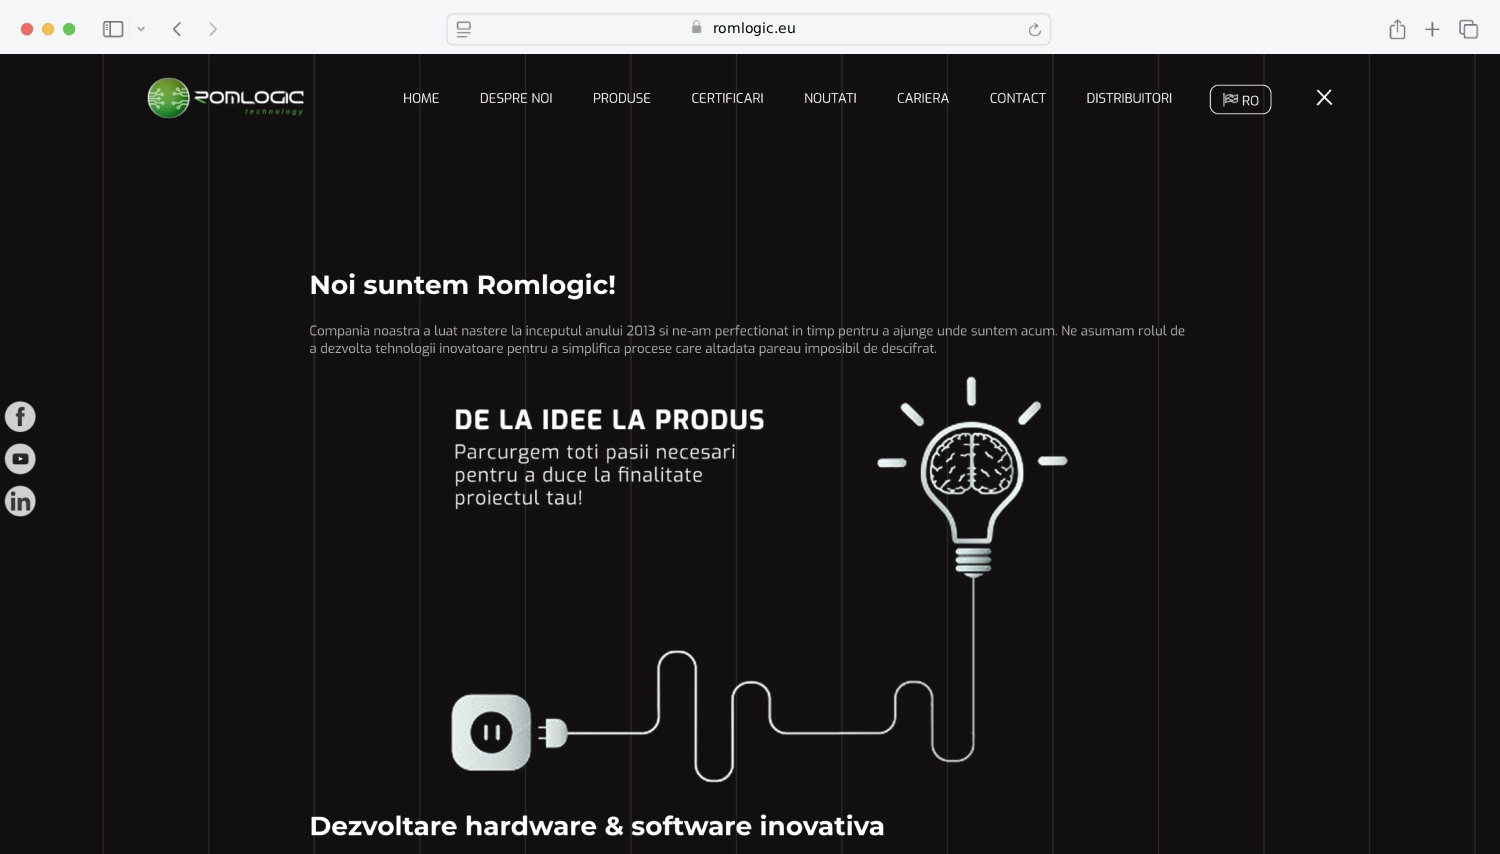The image size is (1500, 854).
Task: Open the CARIERA menu item
Action: [923, 98]
